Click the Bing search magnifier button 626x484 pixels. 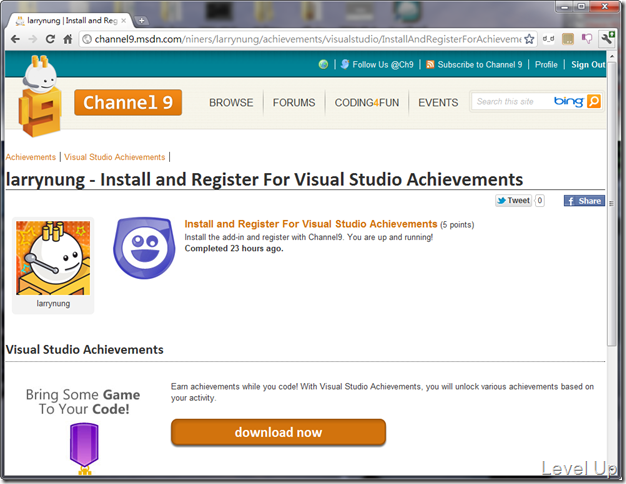point(594,101)
